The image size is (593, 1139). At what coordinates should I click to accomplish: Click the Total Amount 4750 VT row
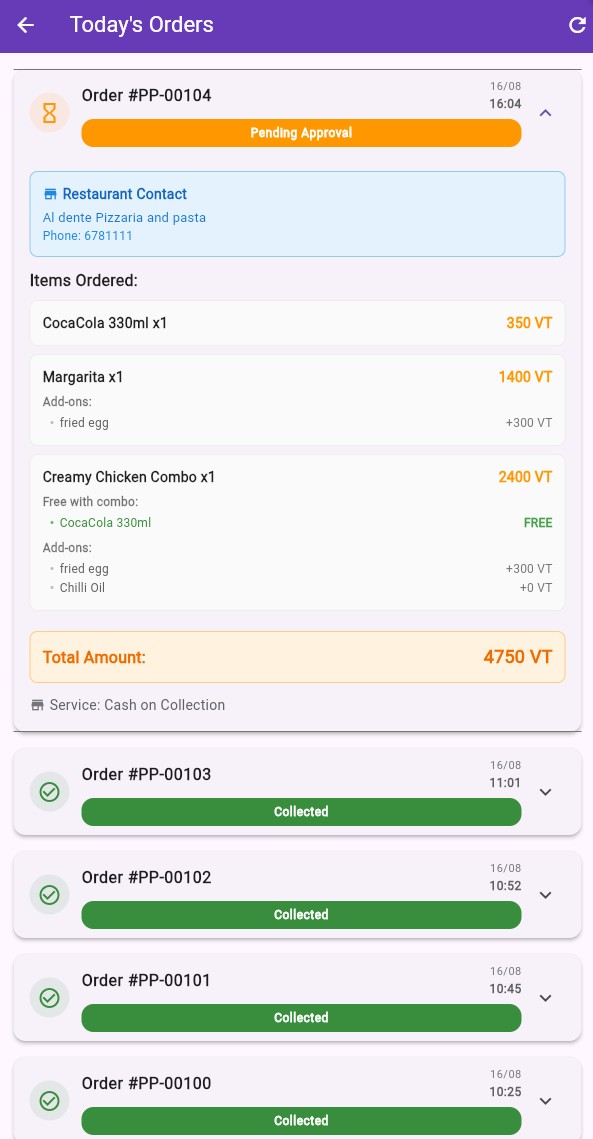[297, 657]
